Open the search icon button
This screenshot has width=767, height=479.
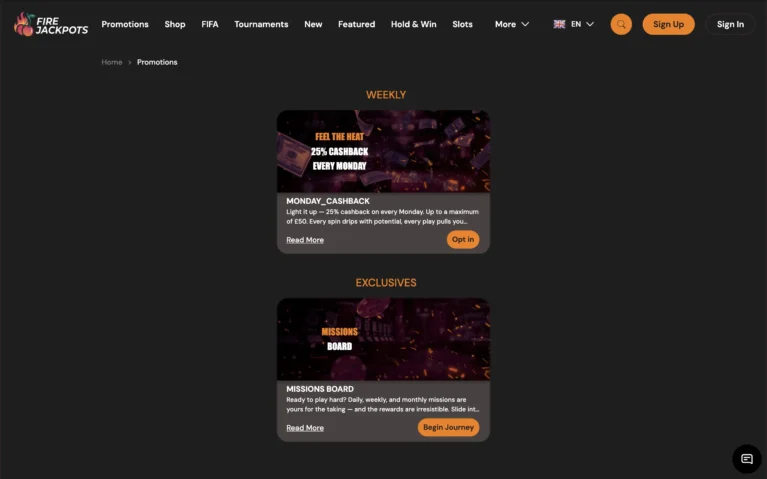(x=621, y=24)
